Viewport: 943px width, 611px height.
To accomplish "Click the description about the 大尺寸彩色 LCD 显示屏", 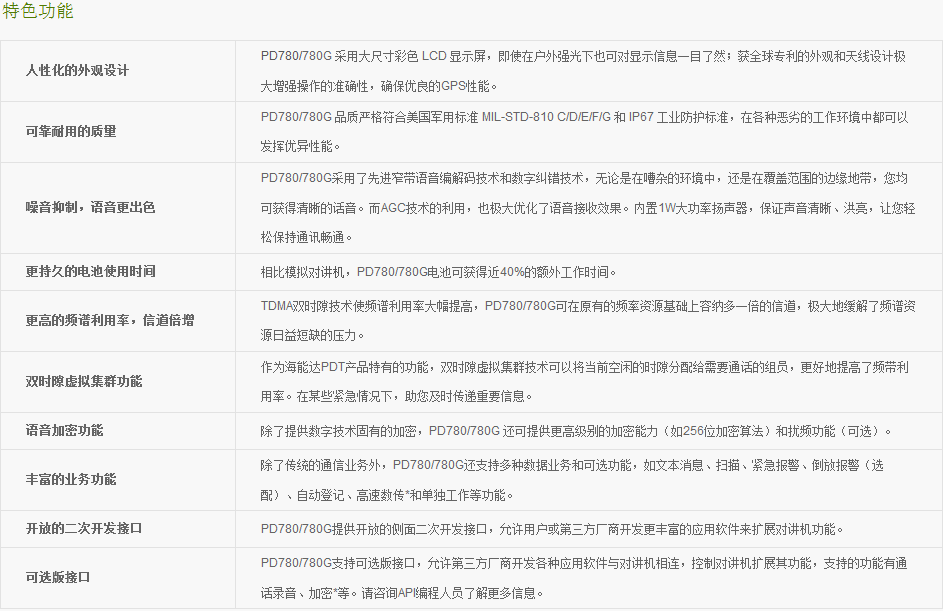I will pyautogui.click(x=583, y=71).
